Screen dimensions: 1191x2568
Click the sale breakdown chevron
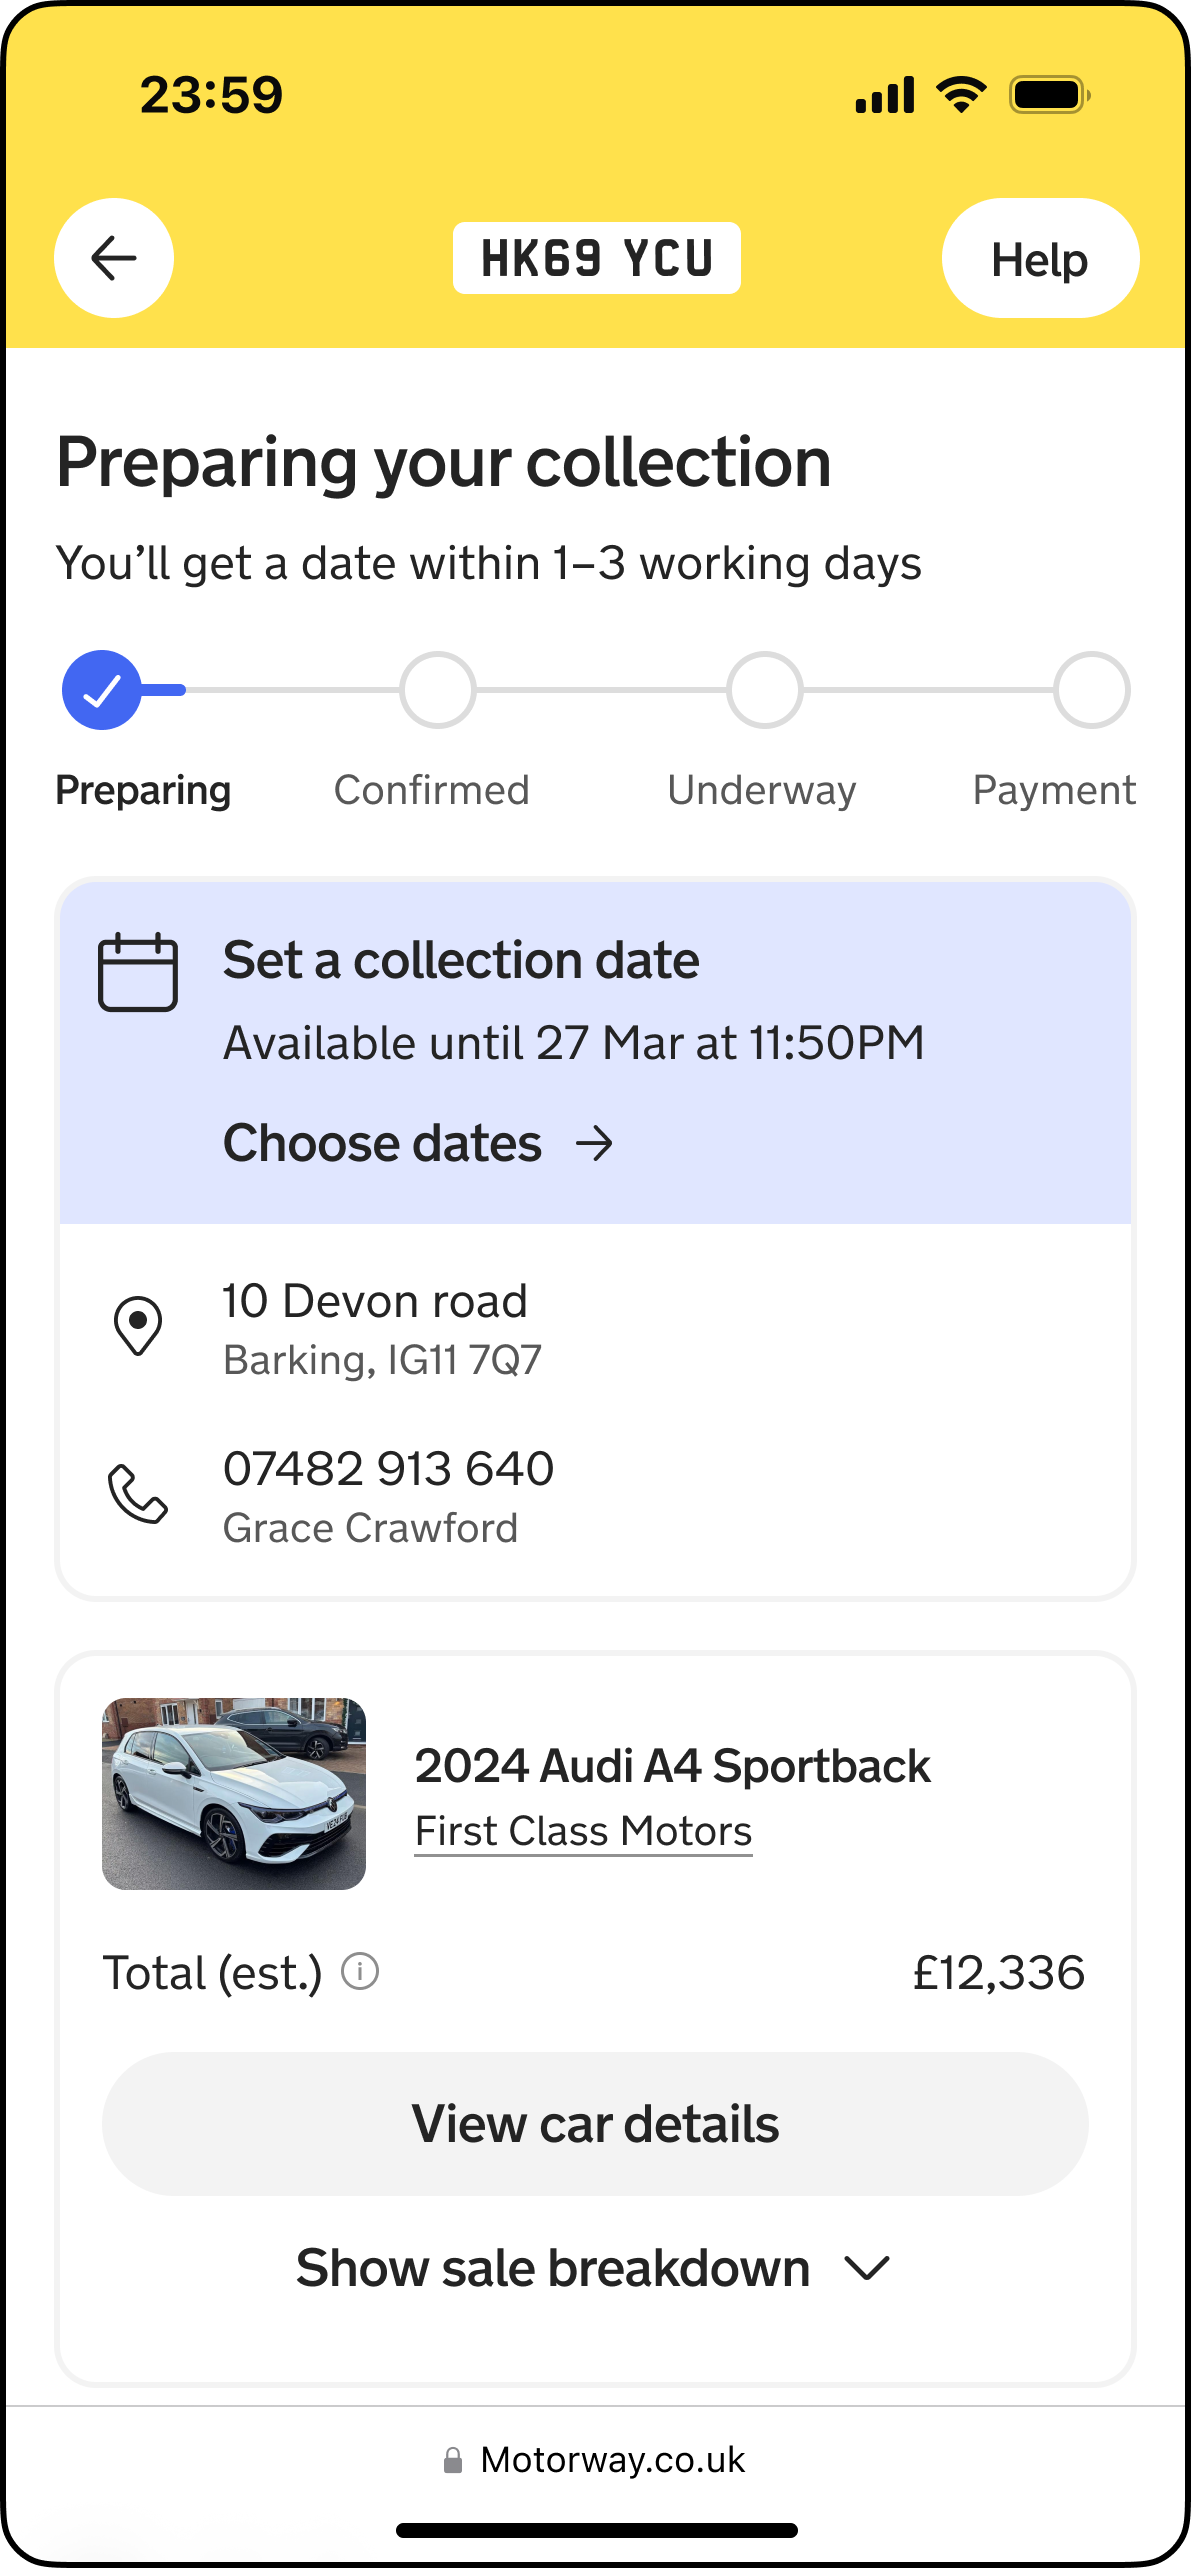(867, 2268)
